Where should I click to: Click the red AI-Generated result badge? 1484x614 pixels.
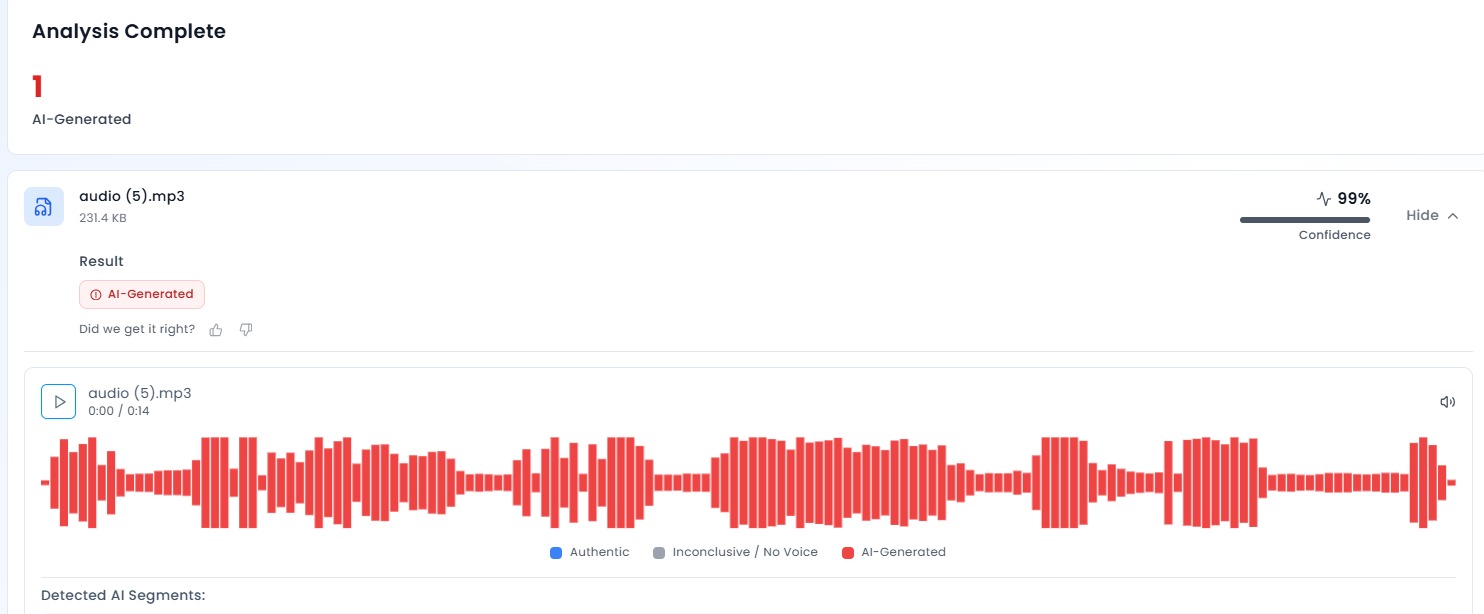click(142, 294)
